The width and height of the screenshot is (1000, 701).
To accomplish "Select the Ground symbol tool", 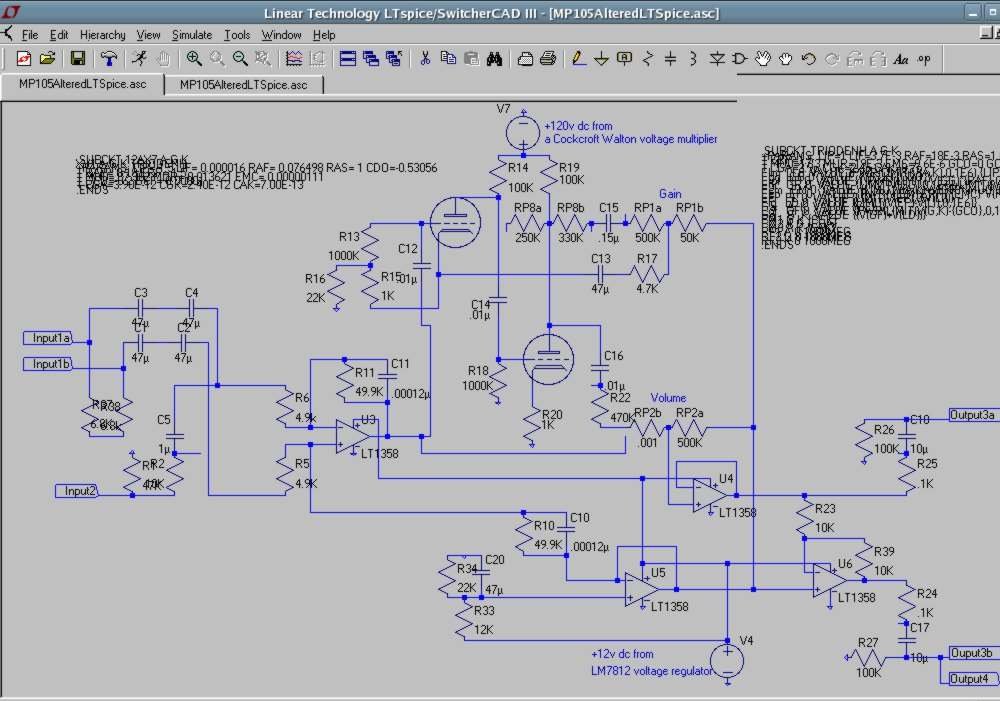I will 601,59.
